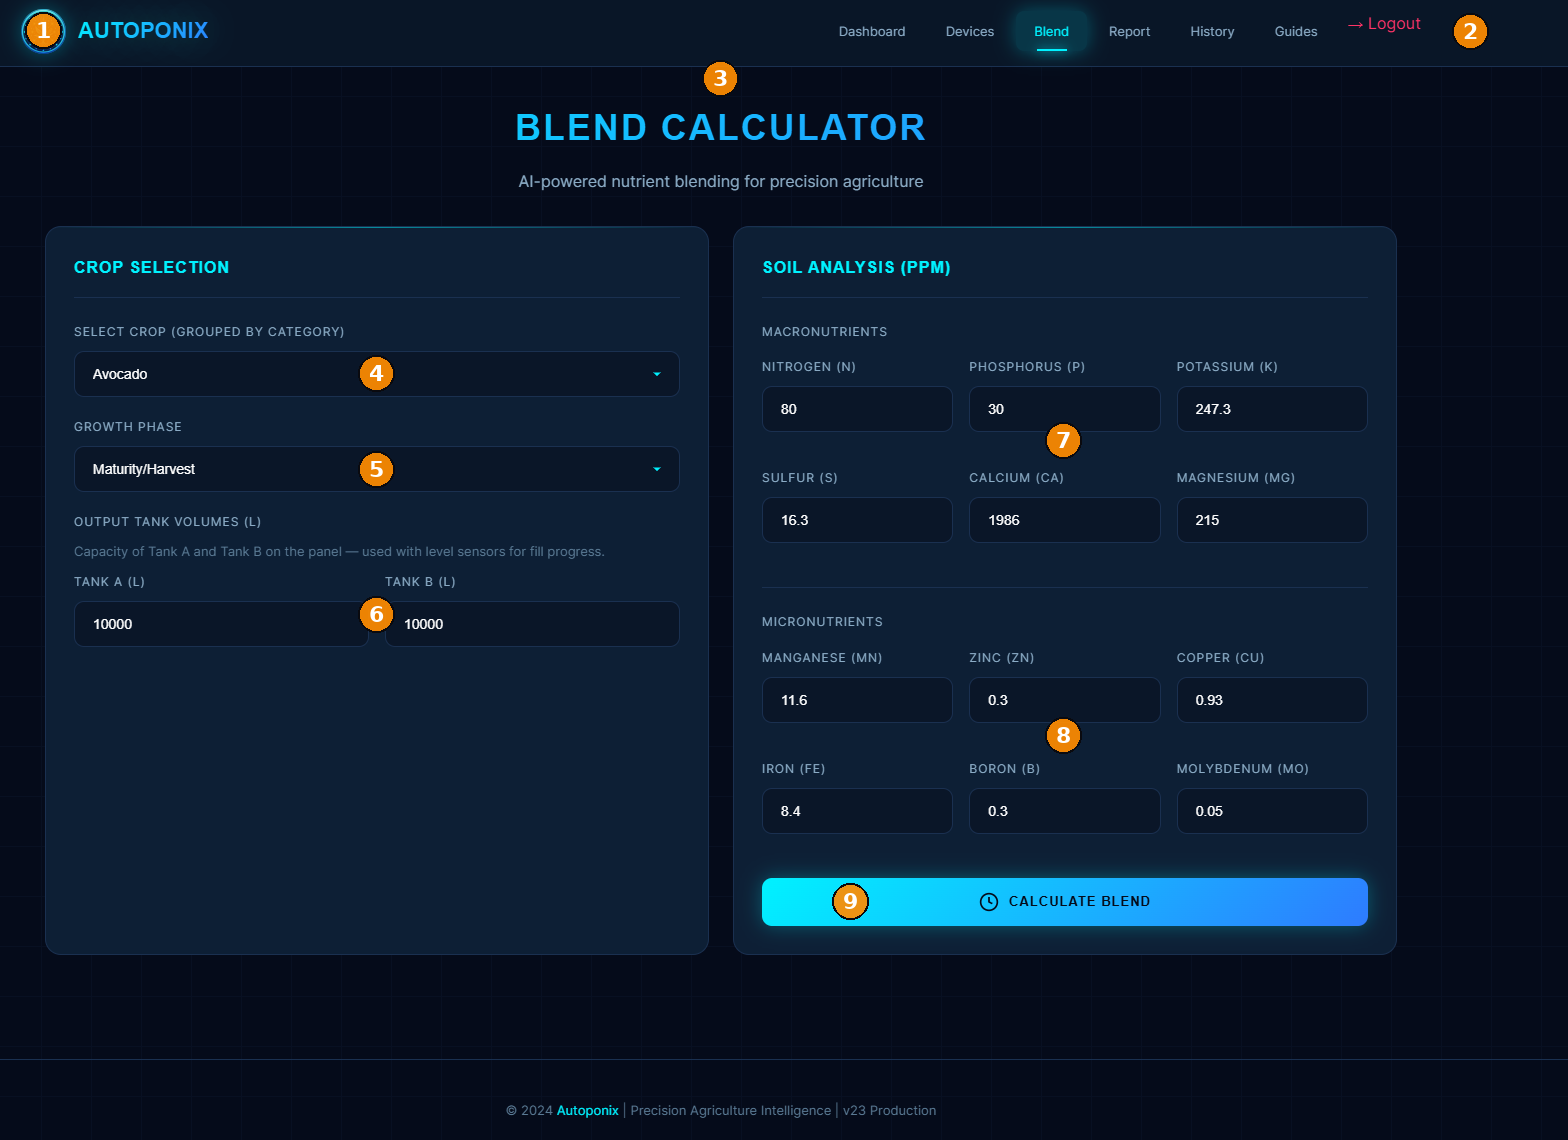The height and width of the screenshot is (1140, 1568).
Task: Click the Autoponix logo text
Action: [x=143, y=31]
